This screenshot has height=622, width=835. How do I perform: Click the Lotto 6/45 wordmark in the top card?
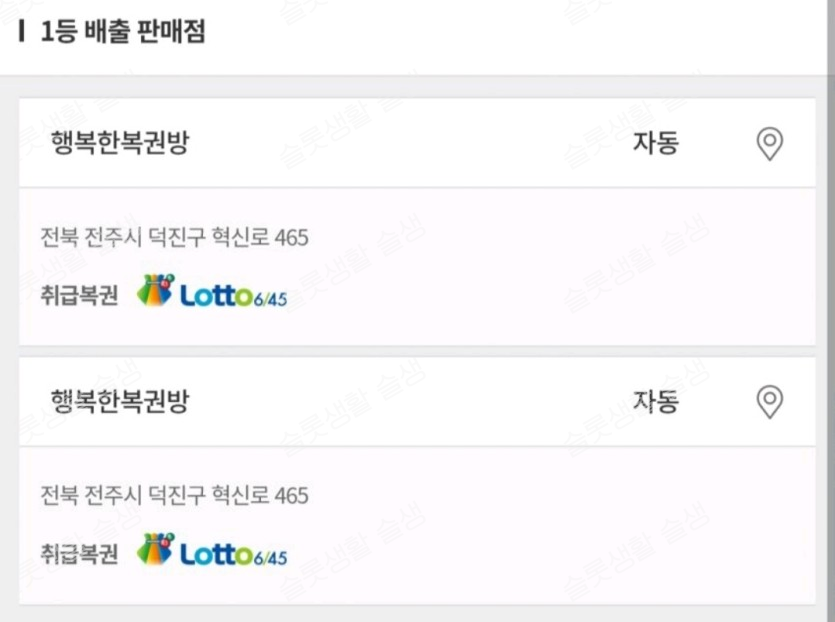(234, 296)
